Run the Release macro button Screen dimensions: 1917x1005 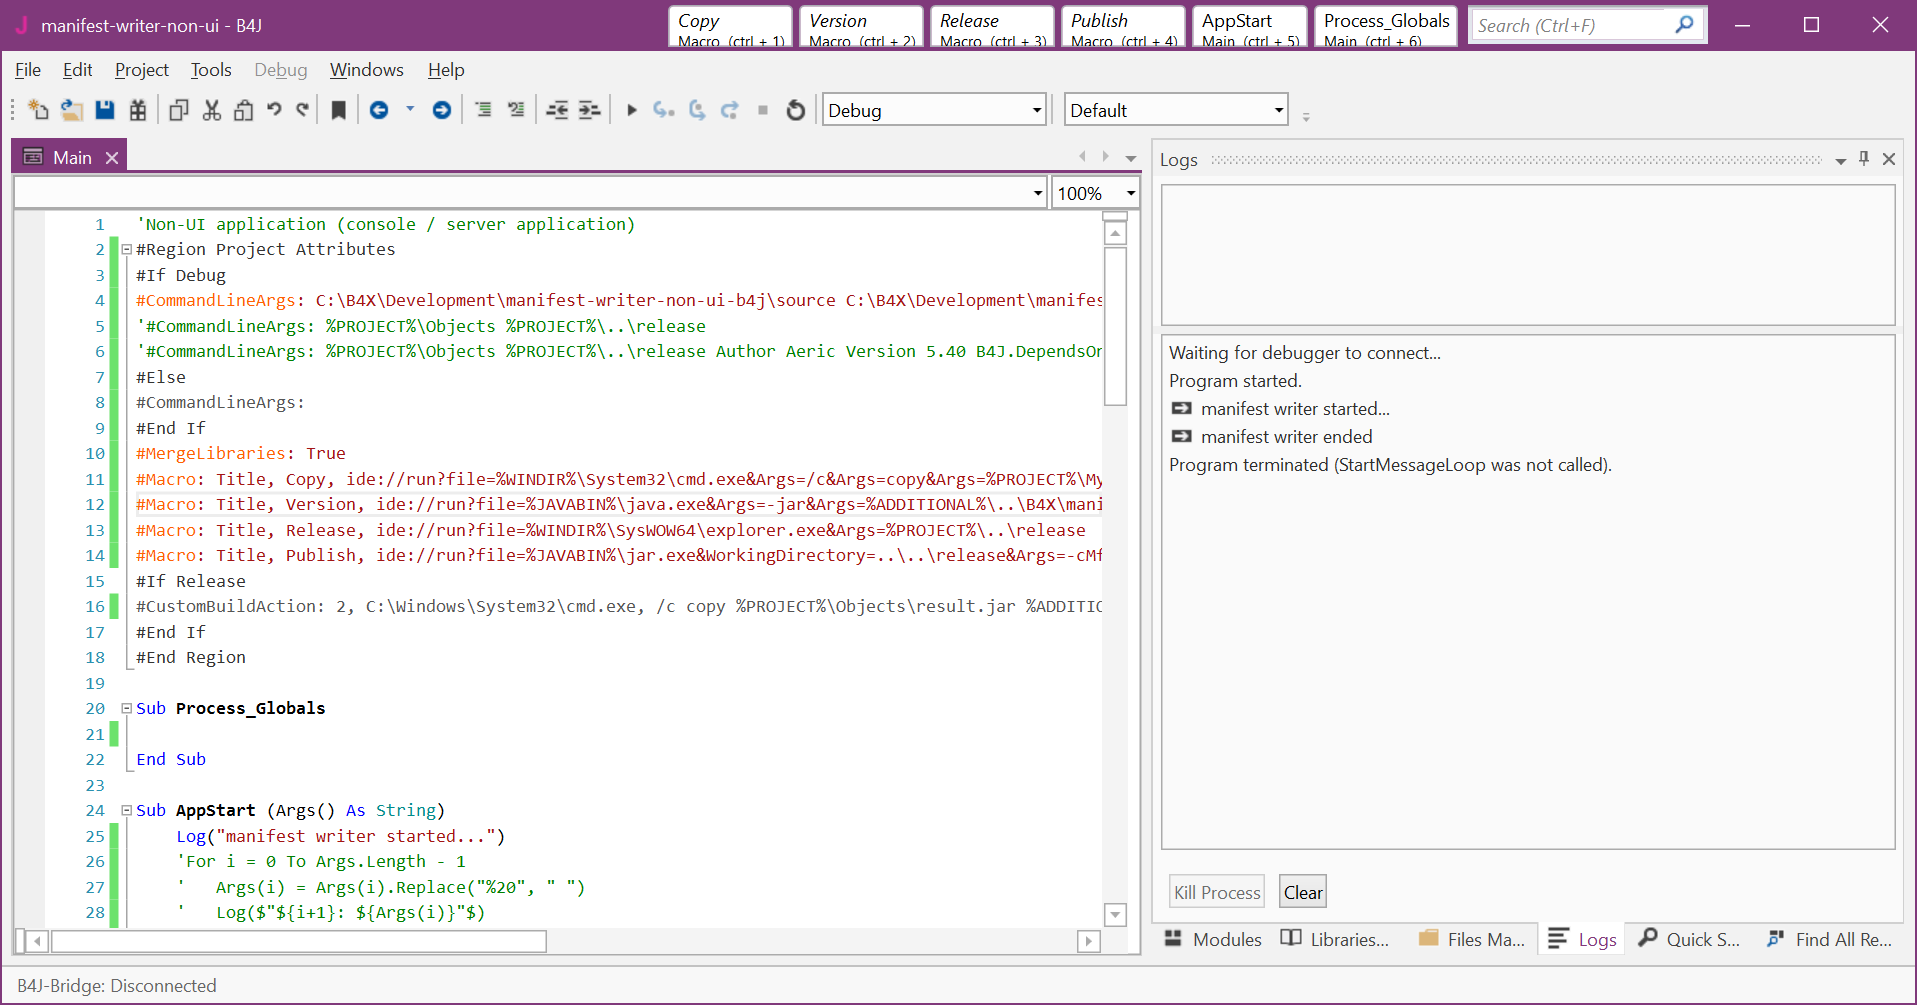point(992,27)
